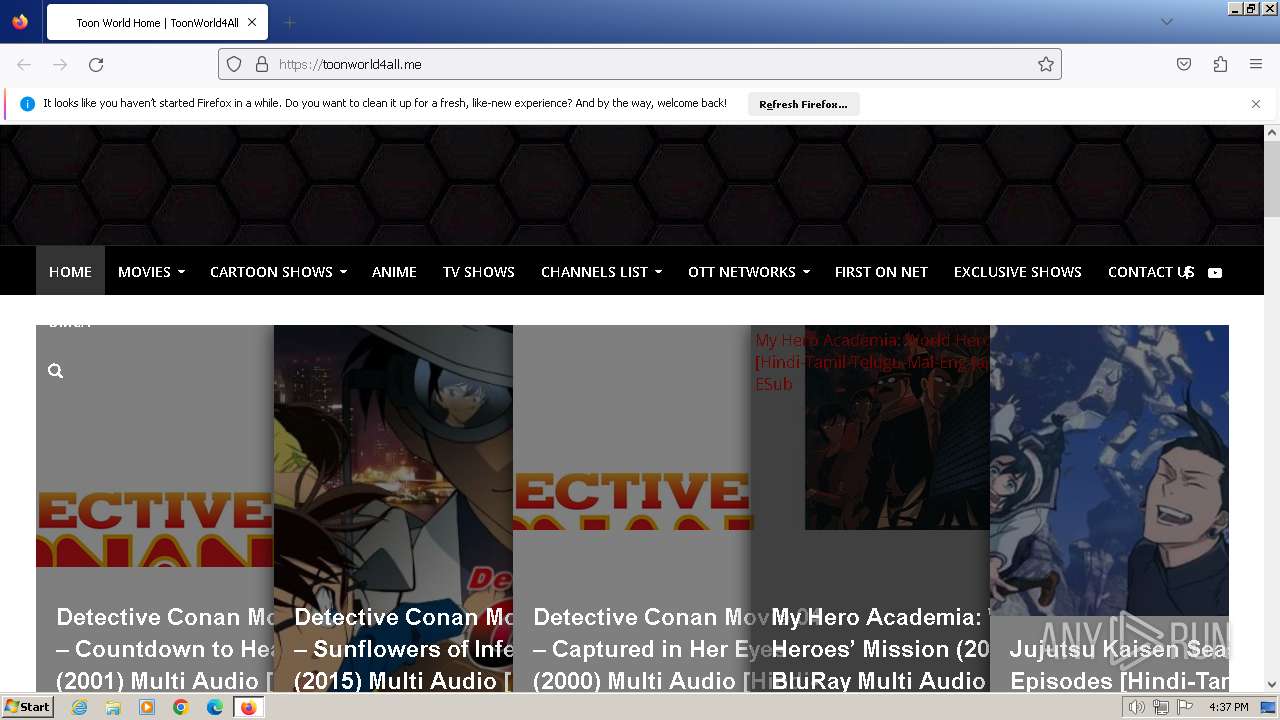Screen dimensions: 1280x720
Task: Open Detective Conan Captured in Her Eyes post
Action: pos(642,649)
